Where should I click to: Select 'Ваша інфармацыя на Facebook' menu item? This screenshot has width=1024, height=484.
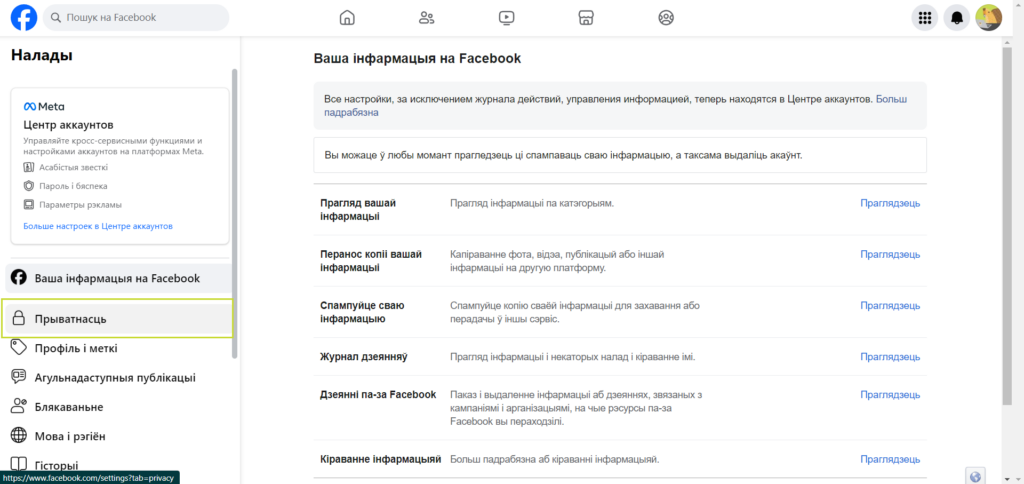119,279
